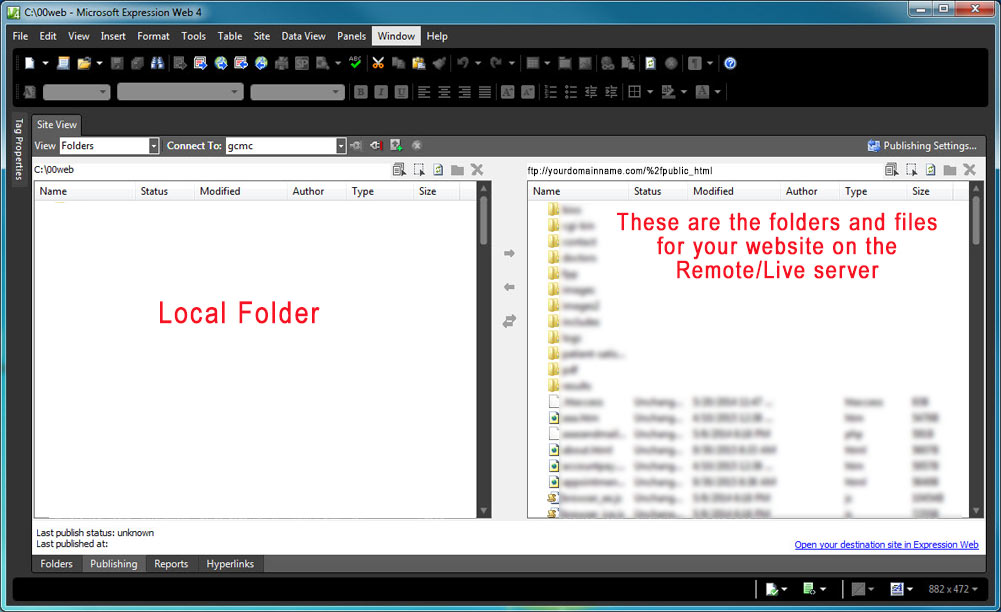Open the Borders dropdown arrow

coord(650,92)
